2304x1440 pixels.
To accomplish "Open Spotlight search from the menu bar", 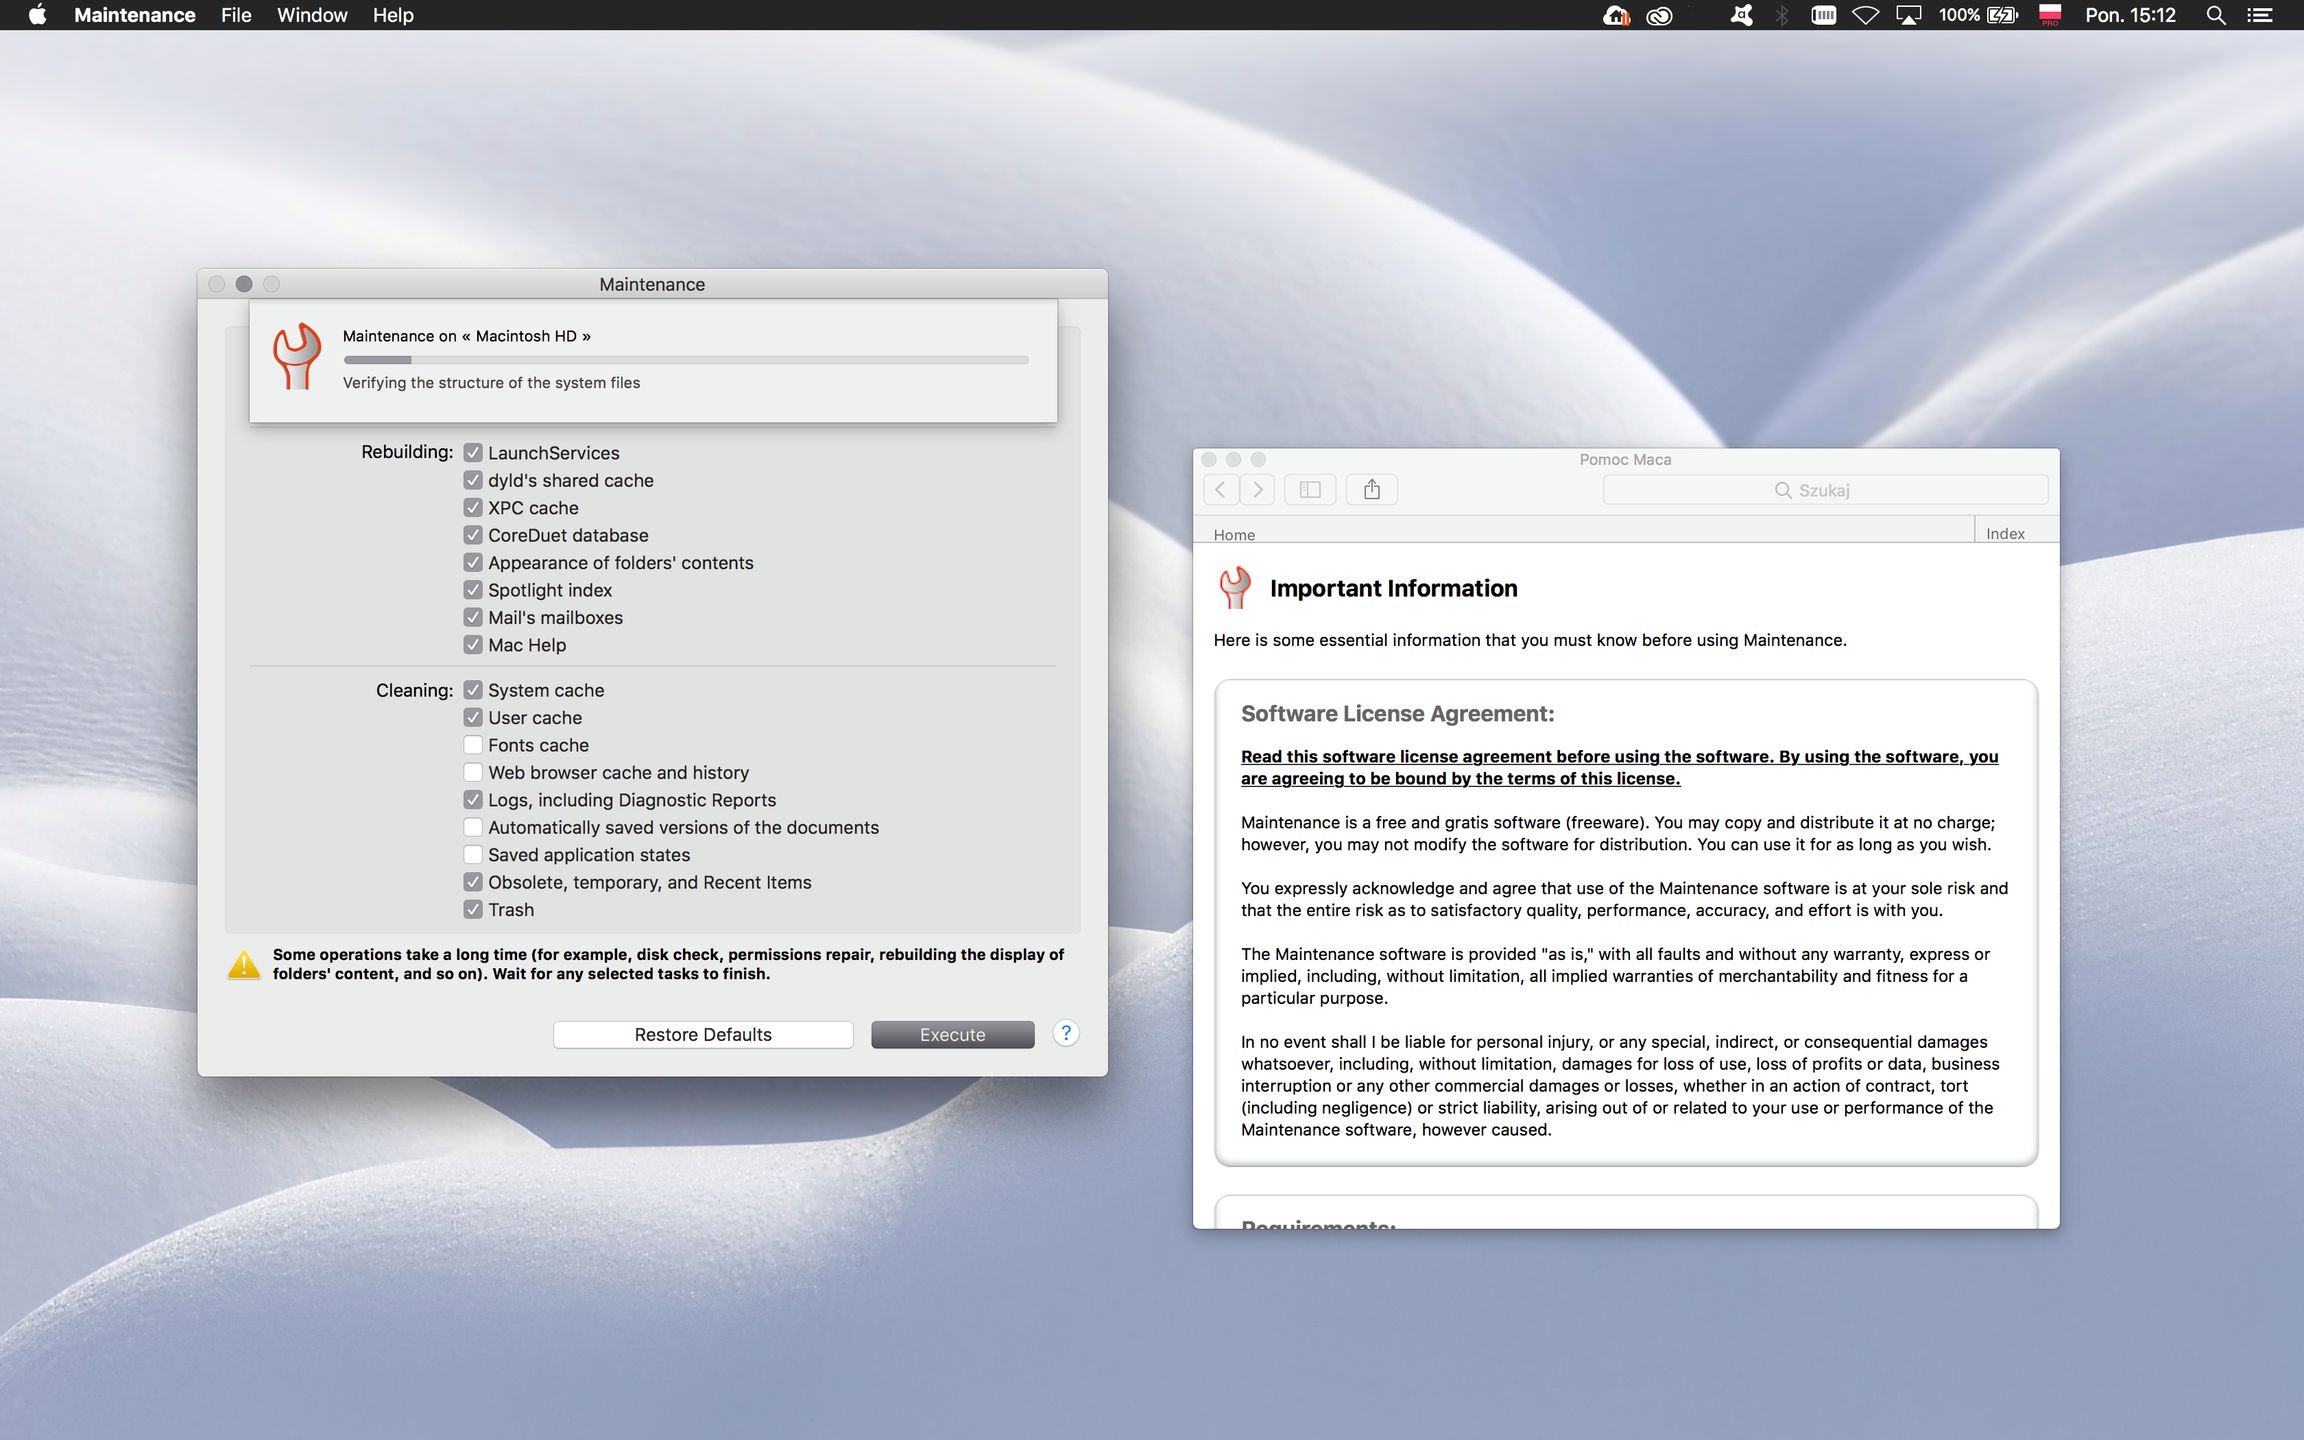I will [2216, 15].
